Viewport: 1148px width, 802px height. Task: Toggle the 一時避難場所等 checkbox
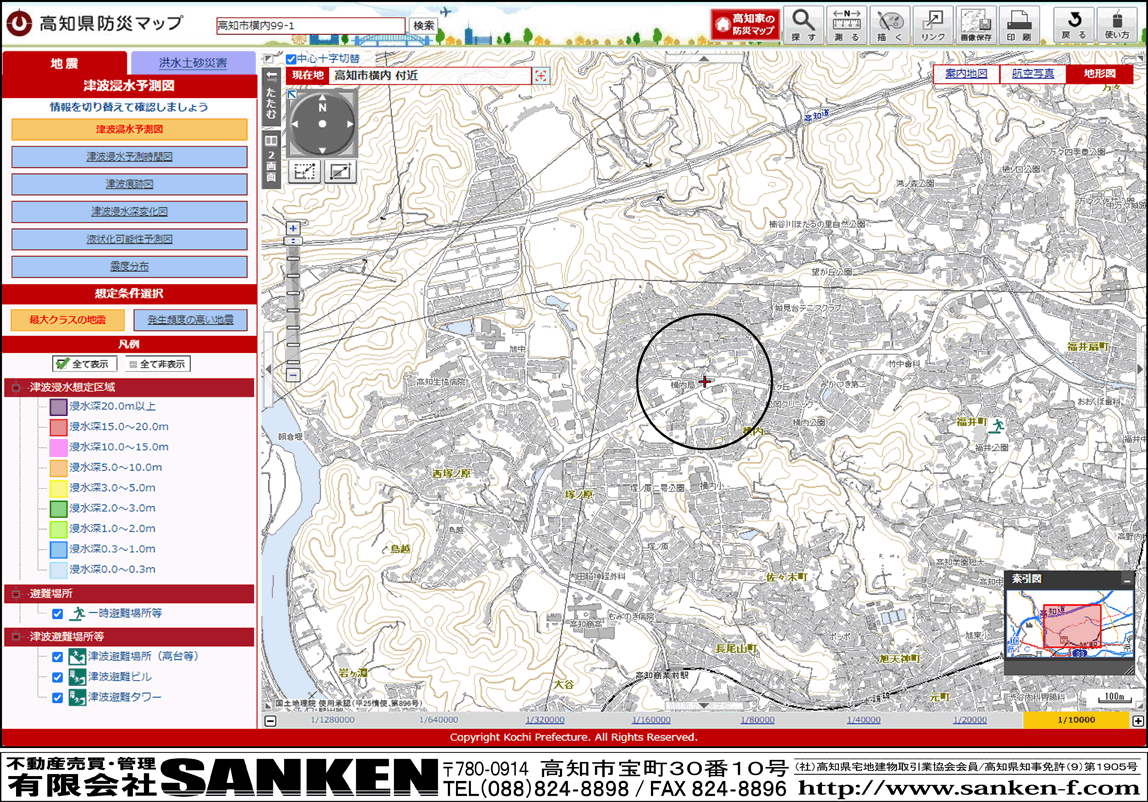click(57, 614)
